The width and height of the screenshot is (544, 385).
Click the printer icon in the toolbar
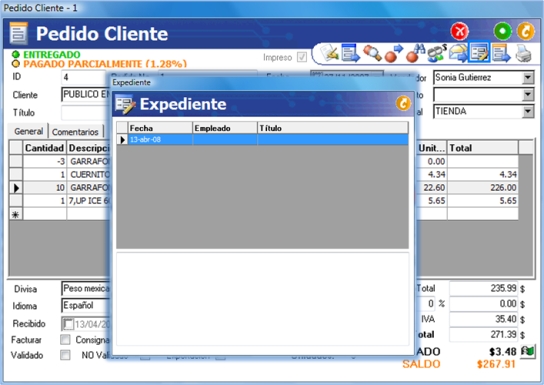523,53
